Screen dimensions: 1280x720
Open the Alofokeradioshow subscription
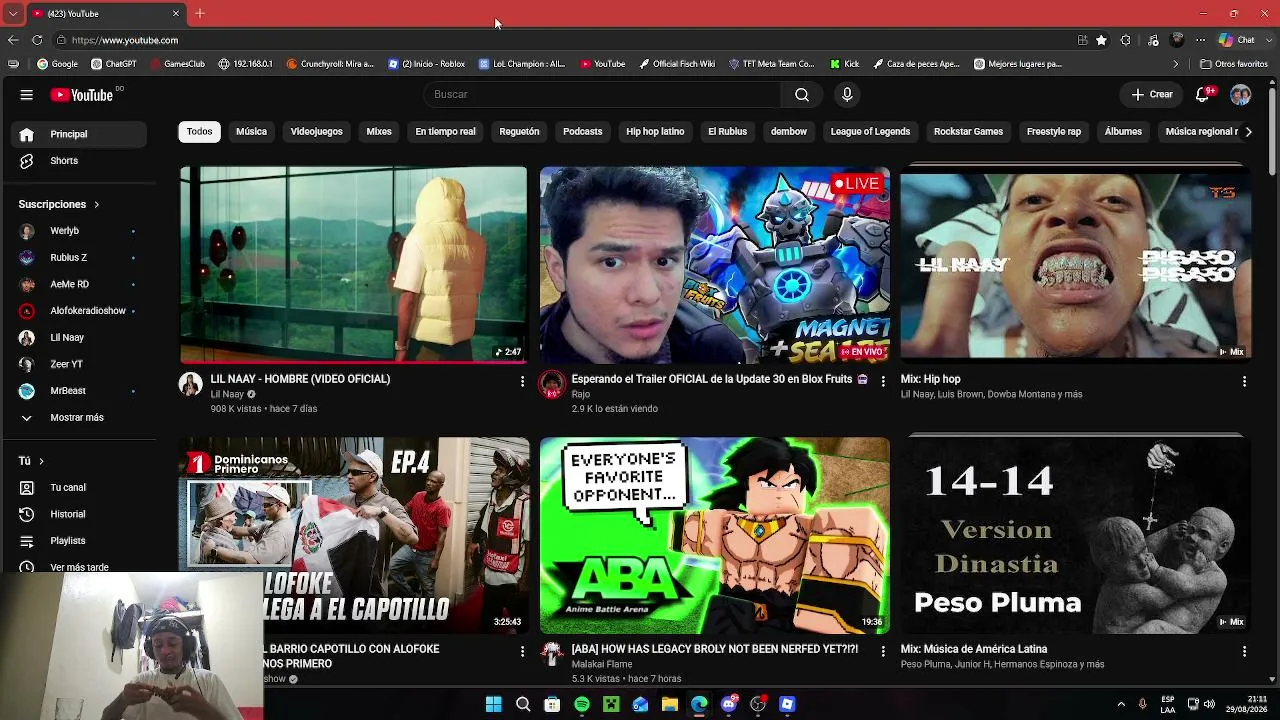pyautogui.click(x=77, y=311)
